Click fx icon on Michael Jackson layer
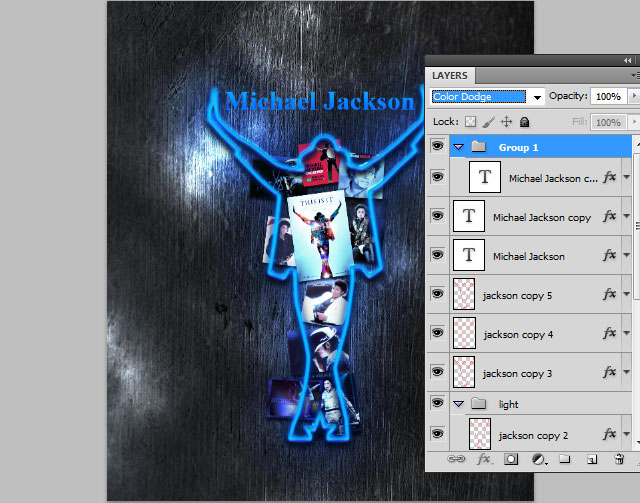The height and width of the screenshot is (503, 640). (609, 255)
